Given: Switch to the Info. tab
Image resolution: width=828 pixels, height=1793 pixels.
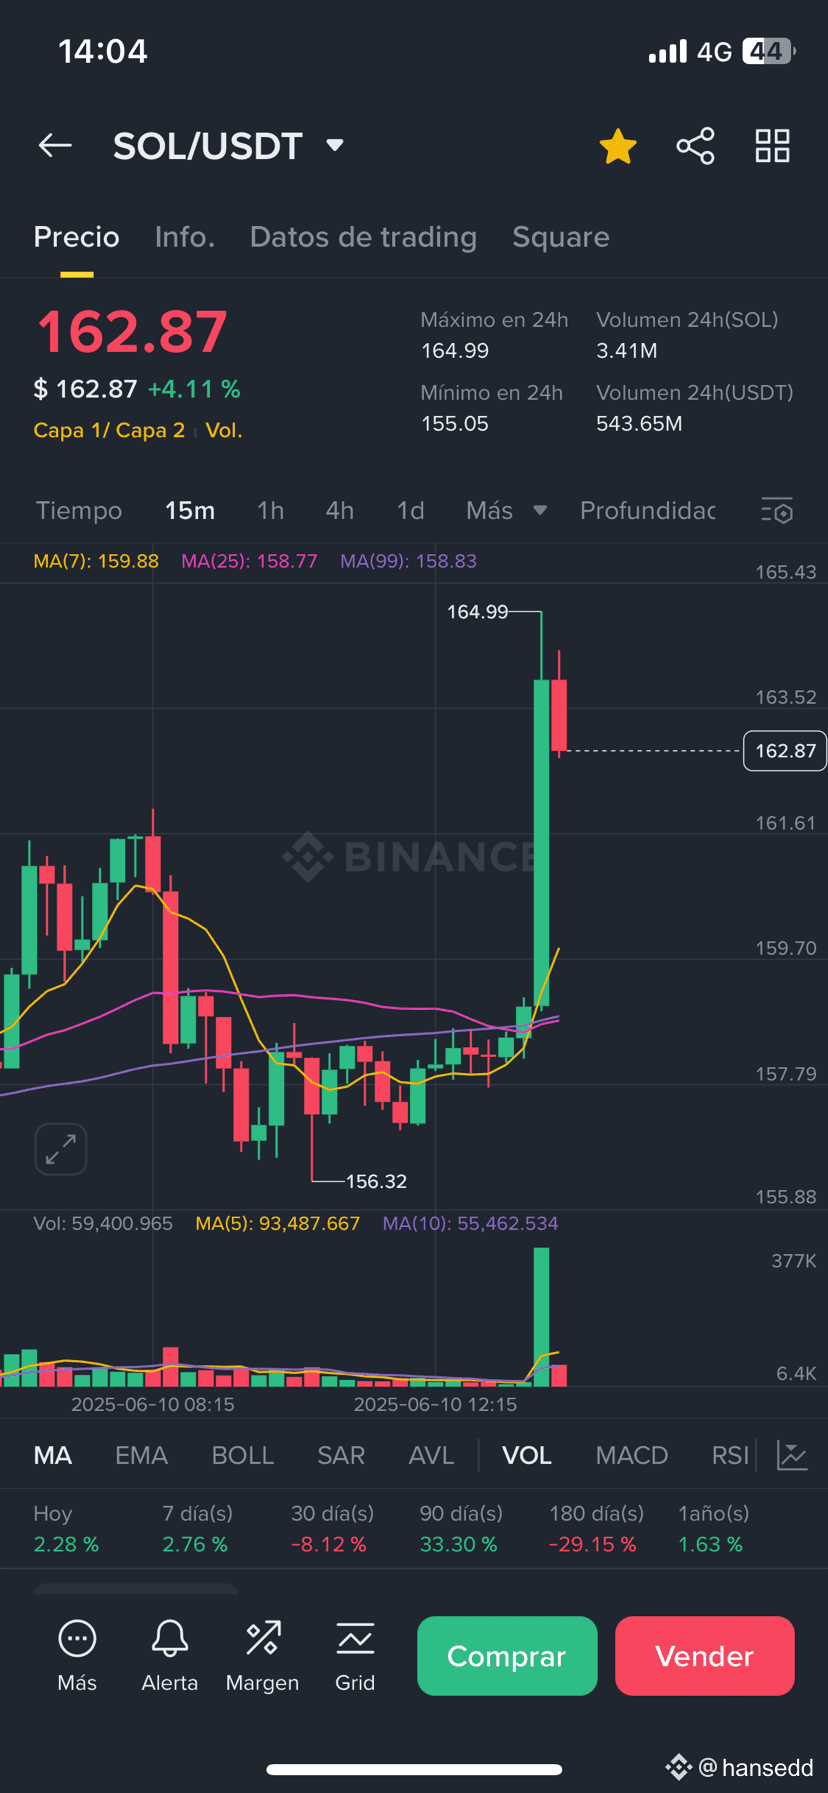Looking at the screenshot, I should click(x=185, y=237).
